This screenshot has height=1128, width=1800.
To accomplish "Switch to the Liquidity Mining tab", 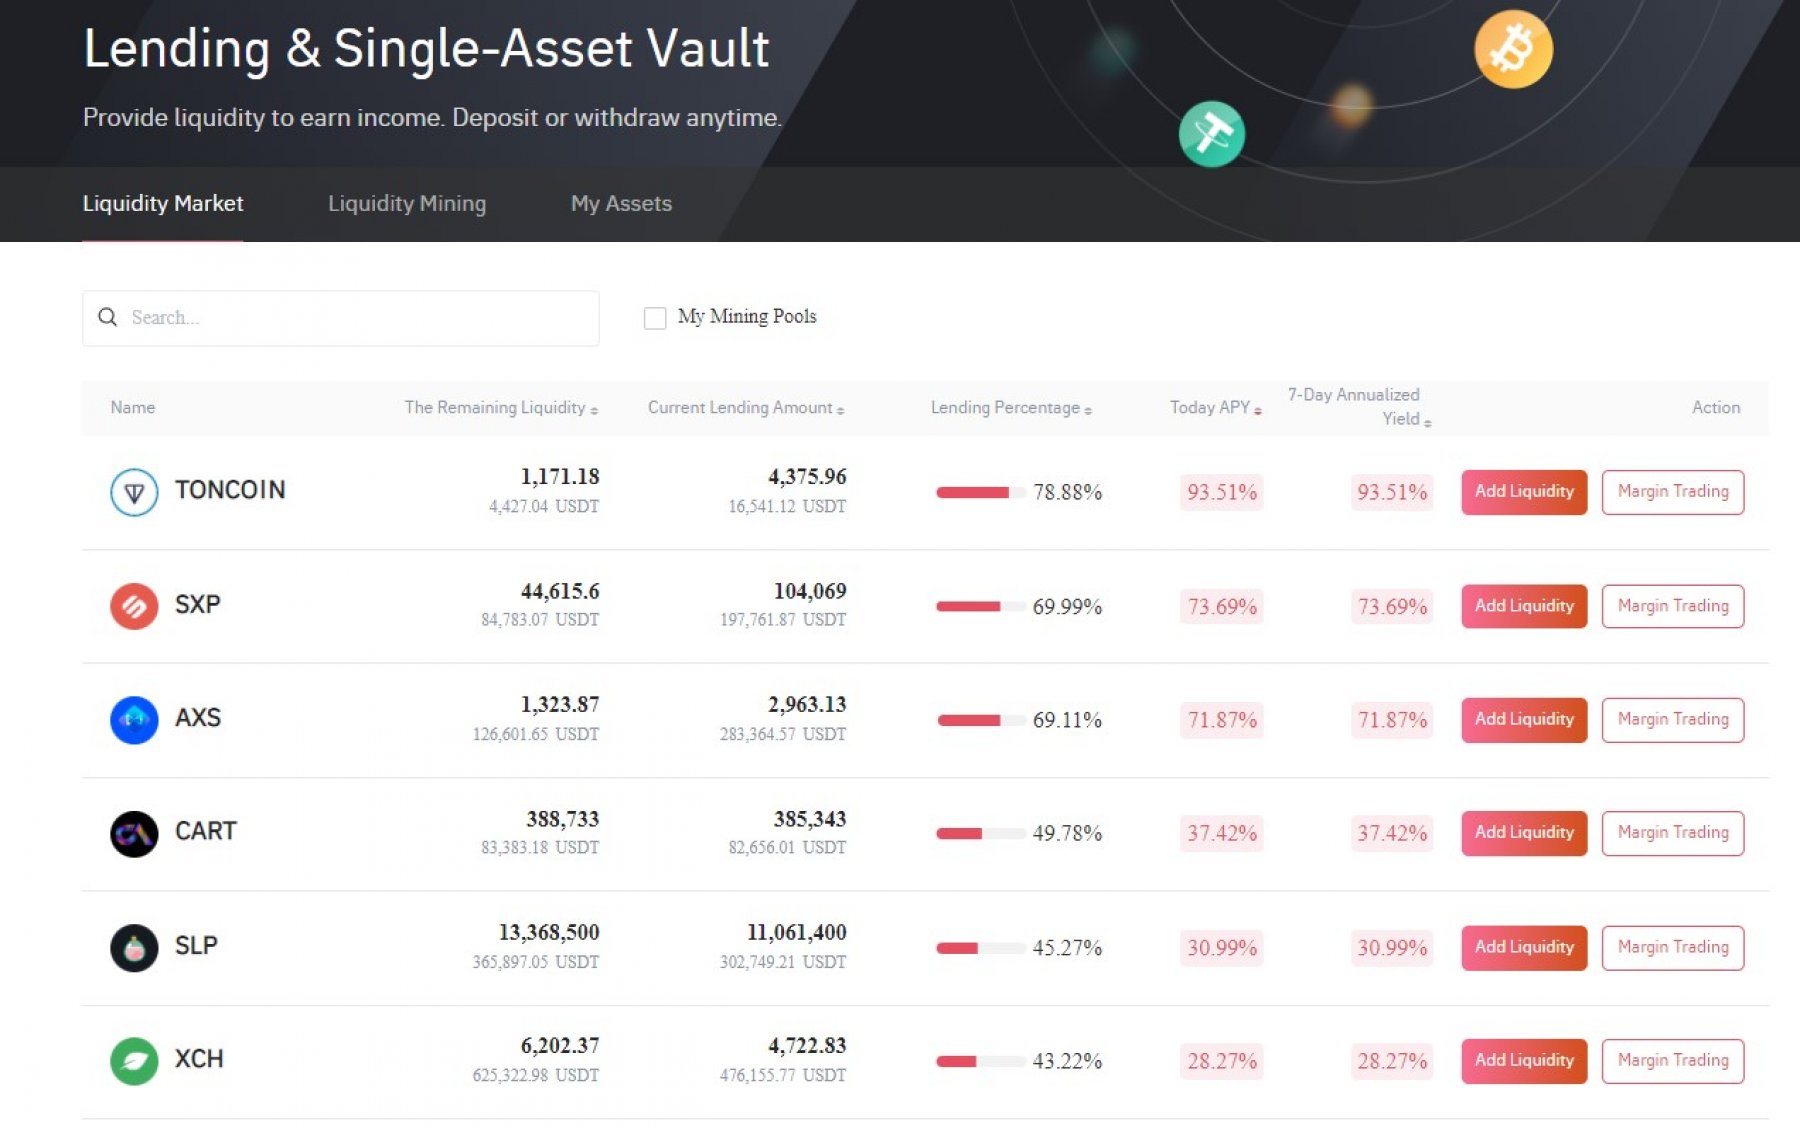I will (407, 204).
